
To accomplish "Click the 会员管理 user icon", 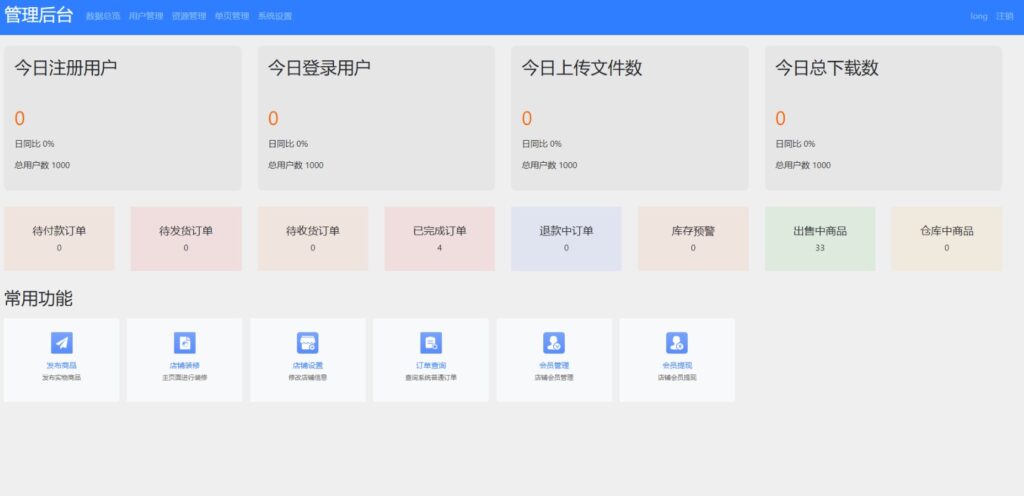I will [x=554, y=343].
